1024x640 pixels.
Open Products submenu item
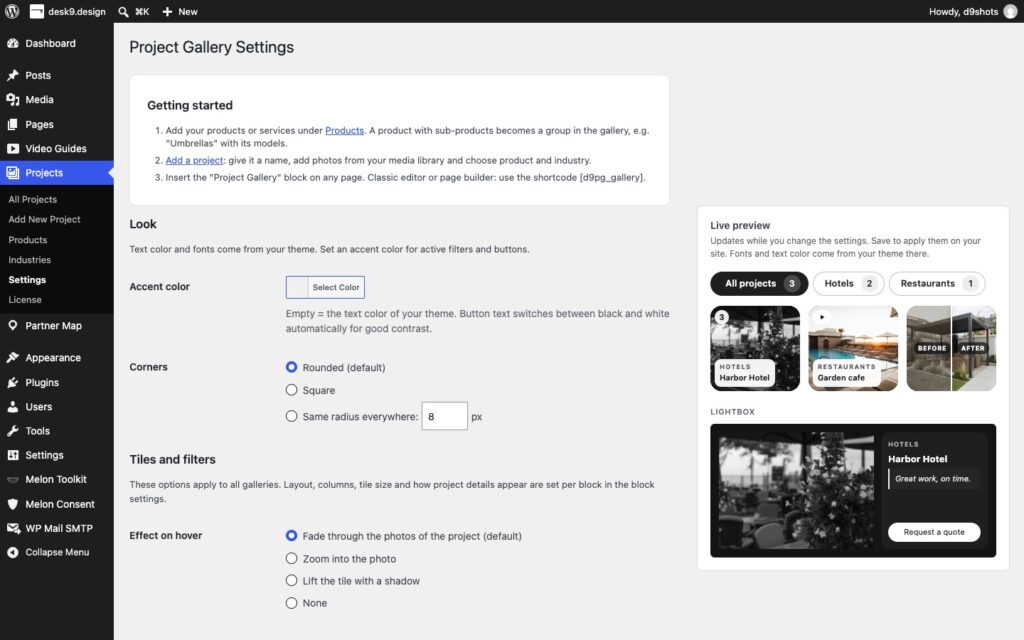coord(27,240)
